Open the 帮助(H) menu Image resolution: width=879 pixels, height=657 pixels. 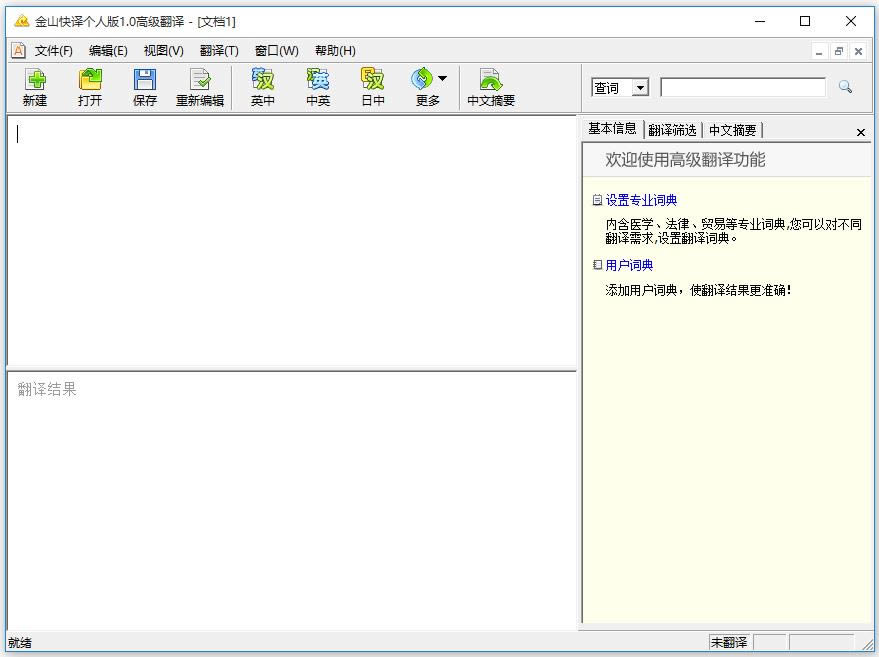tap(335, 51)
